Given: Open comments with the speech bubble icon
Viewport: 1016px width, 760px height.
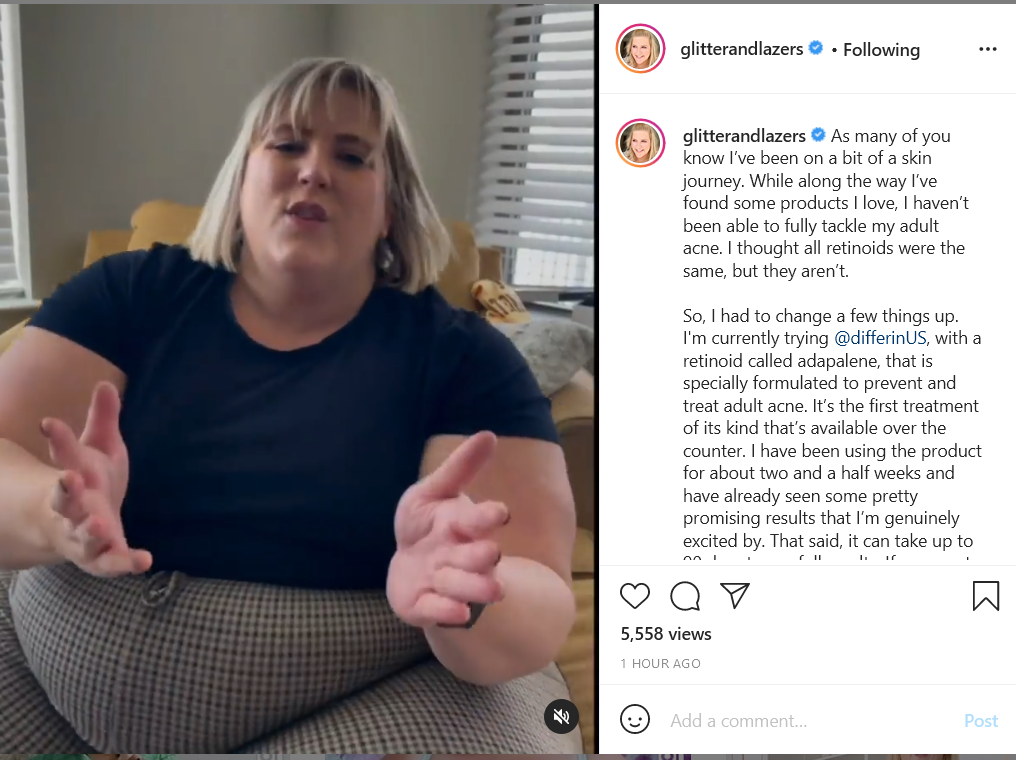Looking at the screenshot, I should point(685,596).
